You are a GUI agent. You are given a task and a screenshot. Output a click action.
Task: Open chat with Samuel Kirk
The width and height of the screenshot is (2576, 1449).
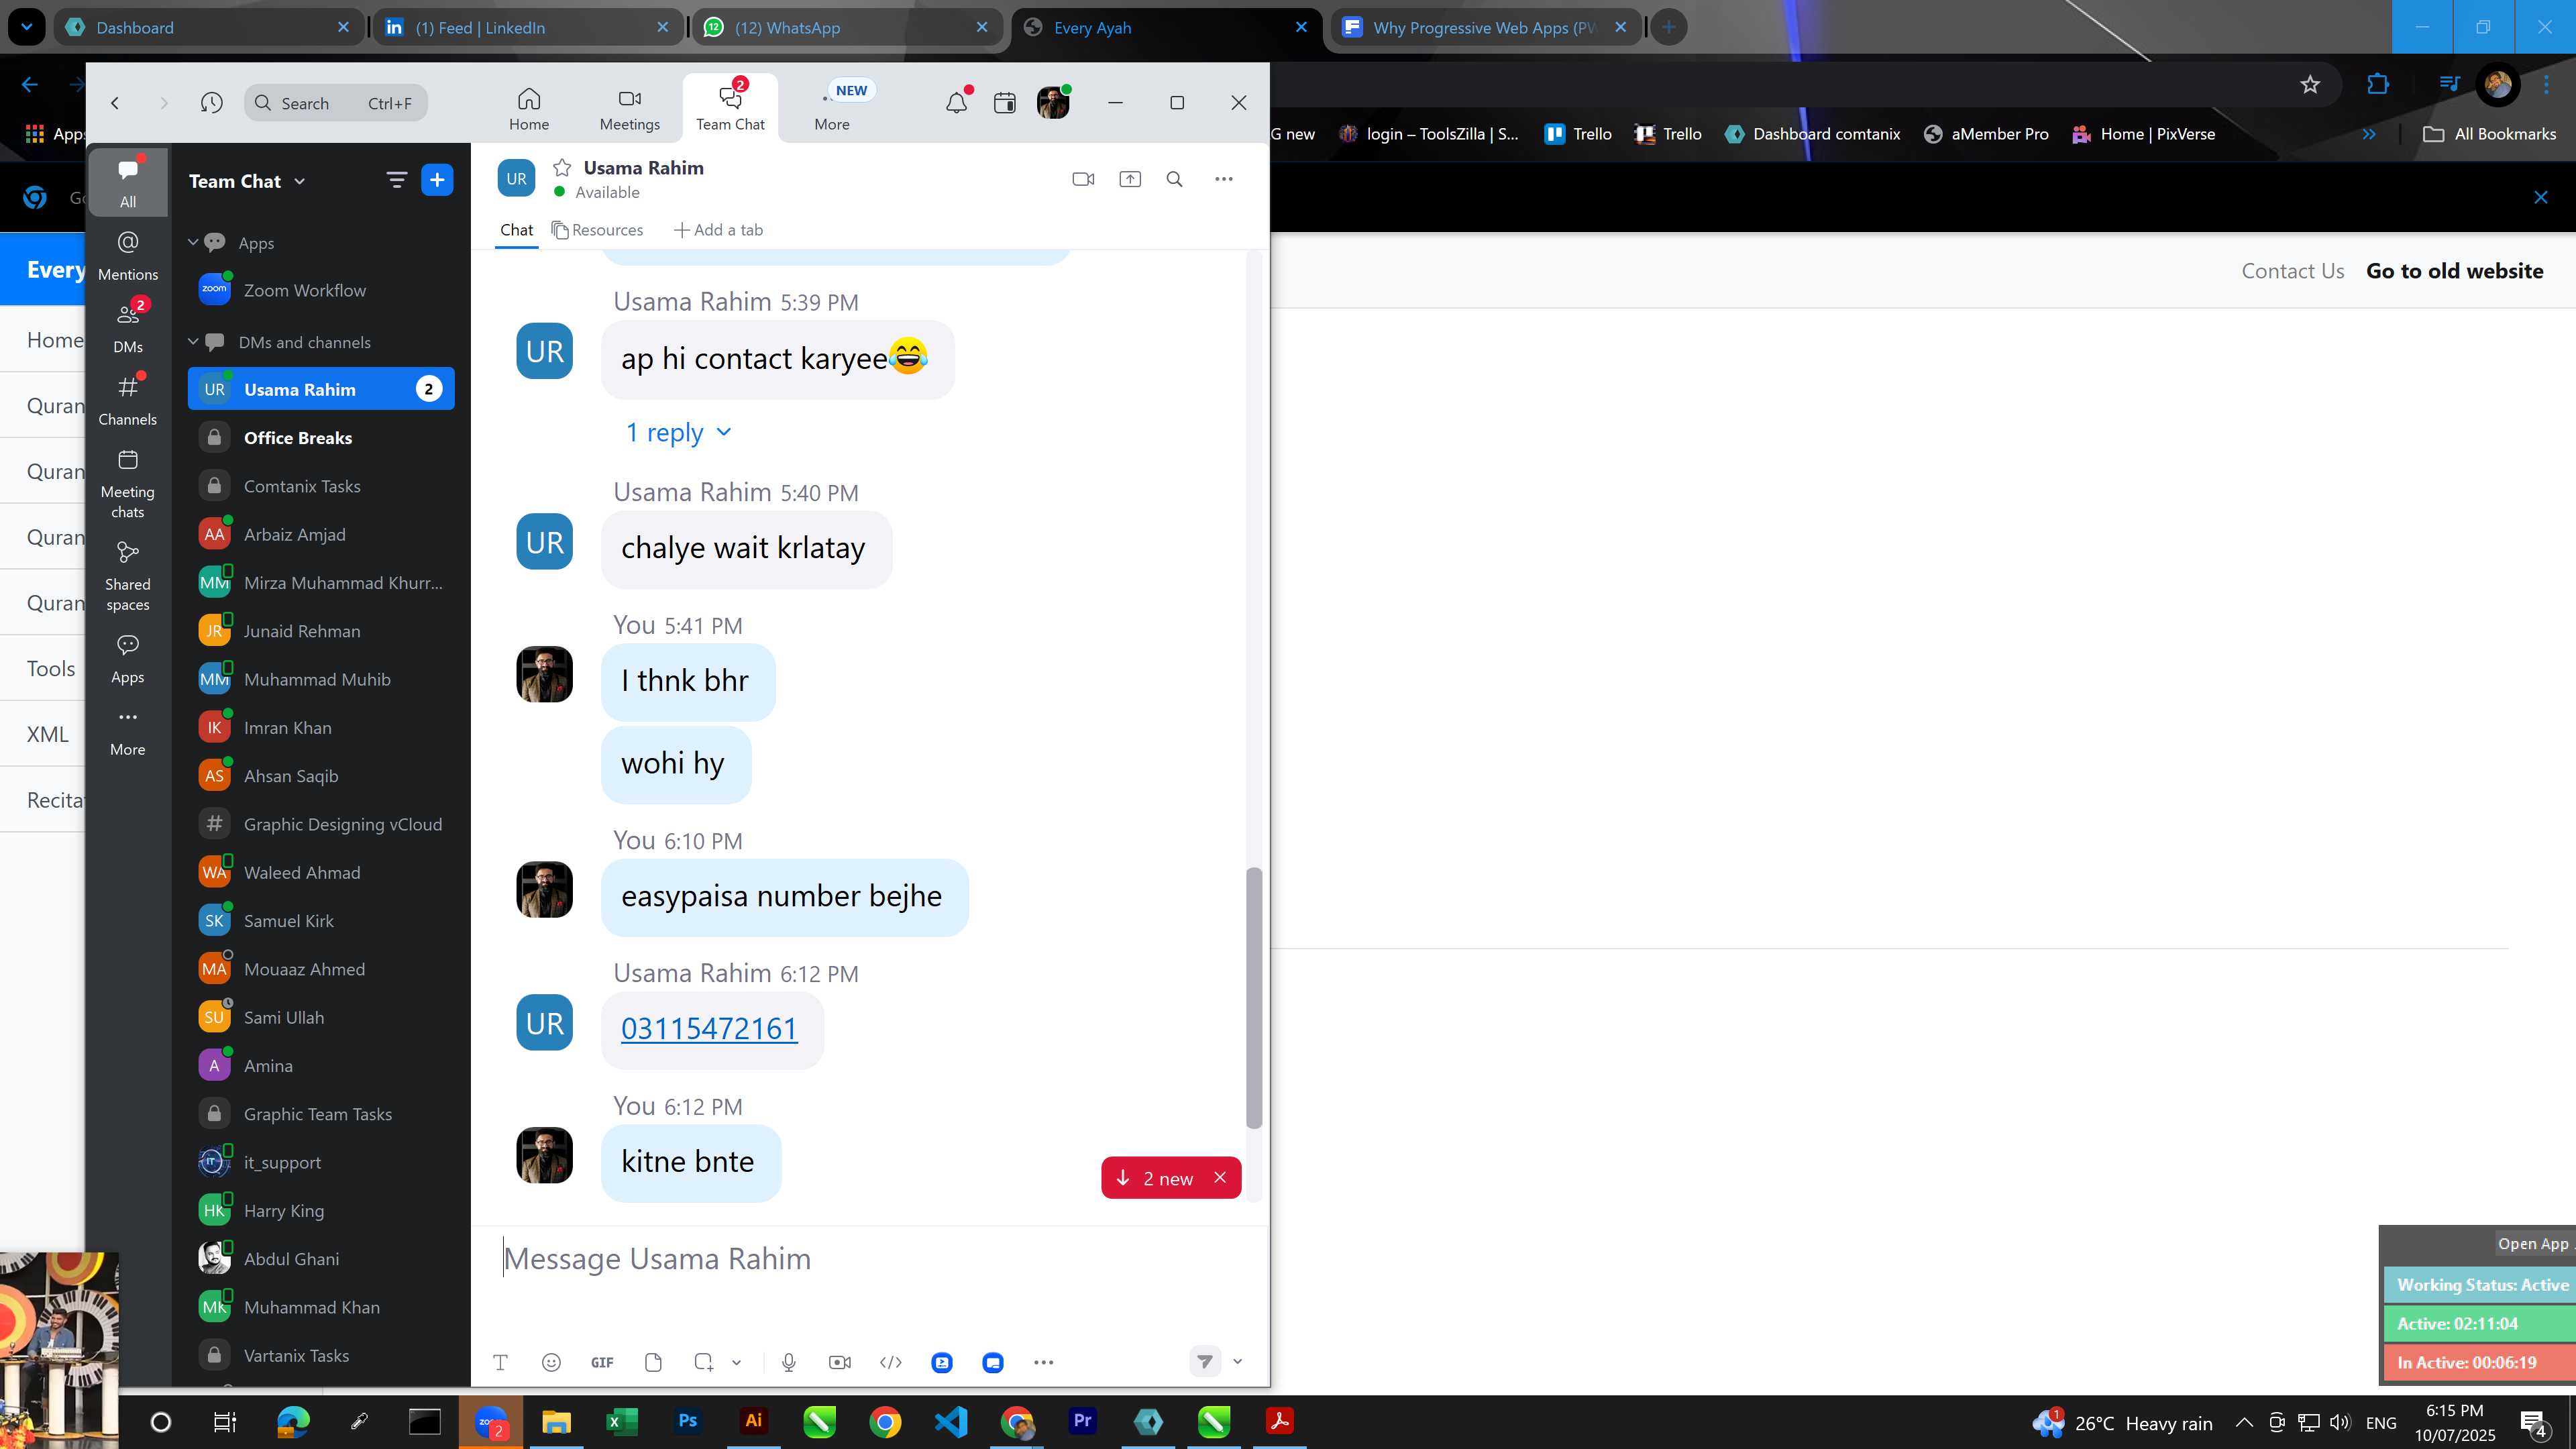321,921
